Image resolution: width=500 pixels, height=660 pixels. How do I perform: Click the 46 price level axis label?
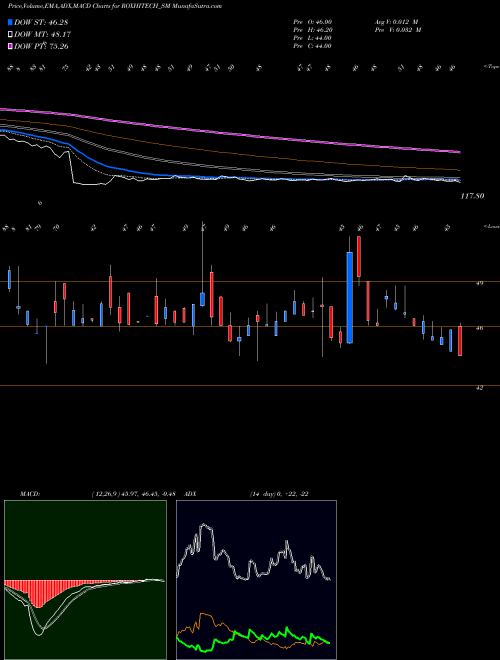point(479,328)
